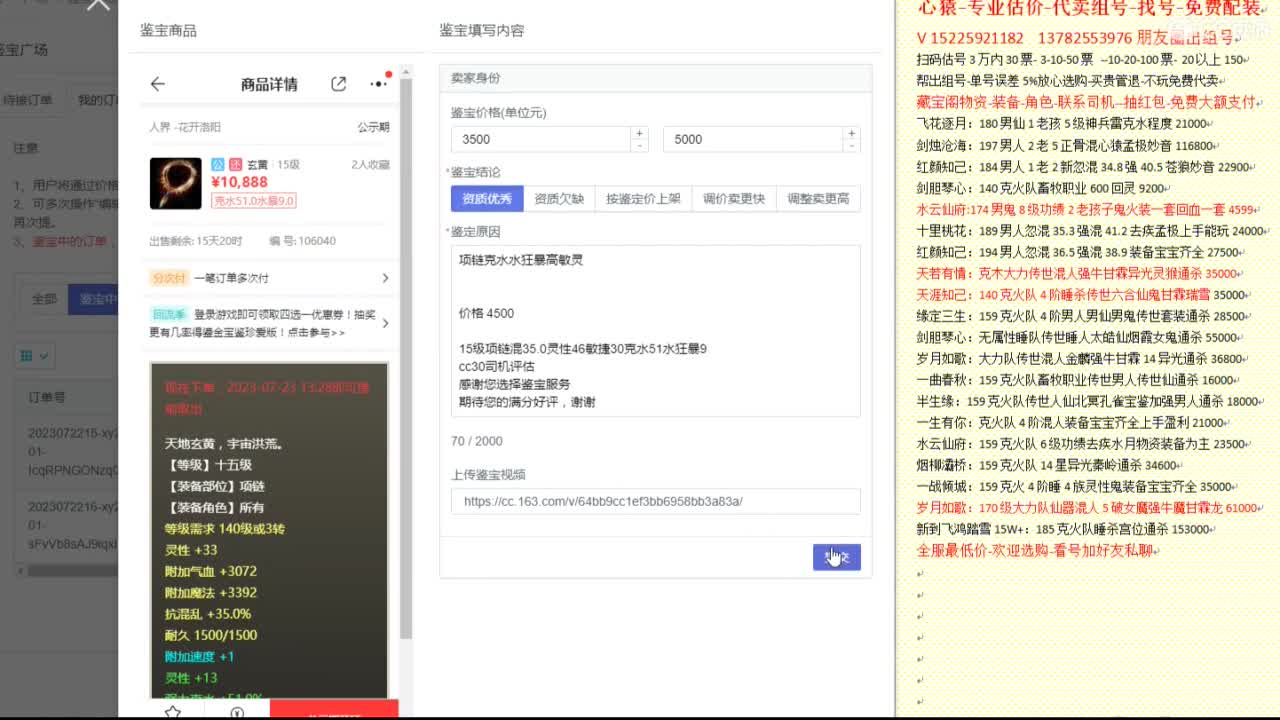Click the blue 提交 submit button

[837, 557]
